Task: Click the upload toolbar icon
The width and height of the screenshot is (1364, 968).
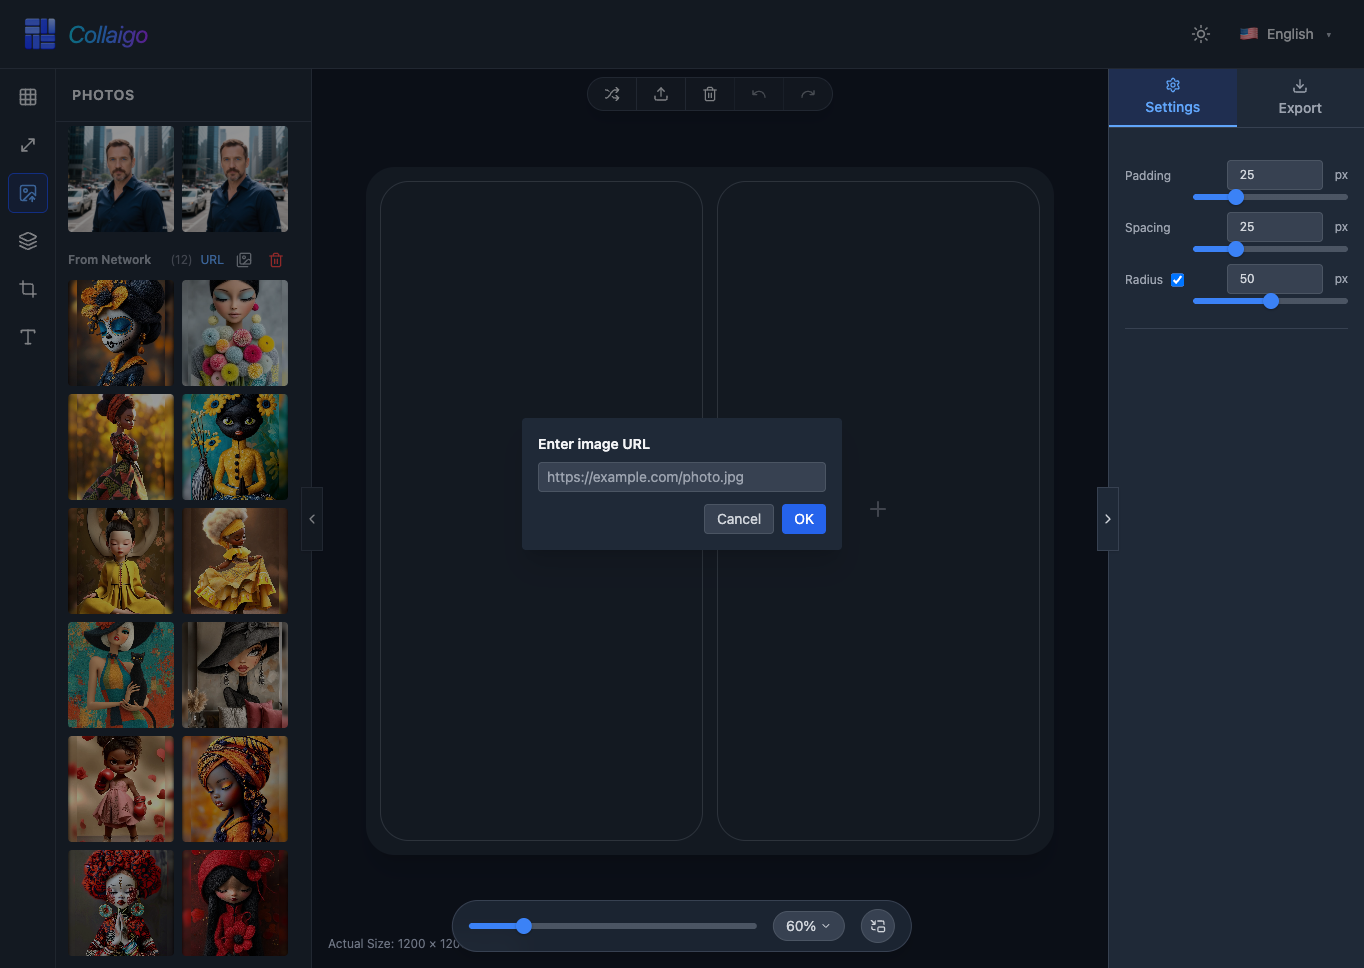Action: click(661, 94)
